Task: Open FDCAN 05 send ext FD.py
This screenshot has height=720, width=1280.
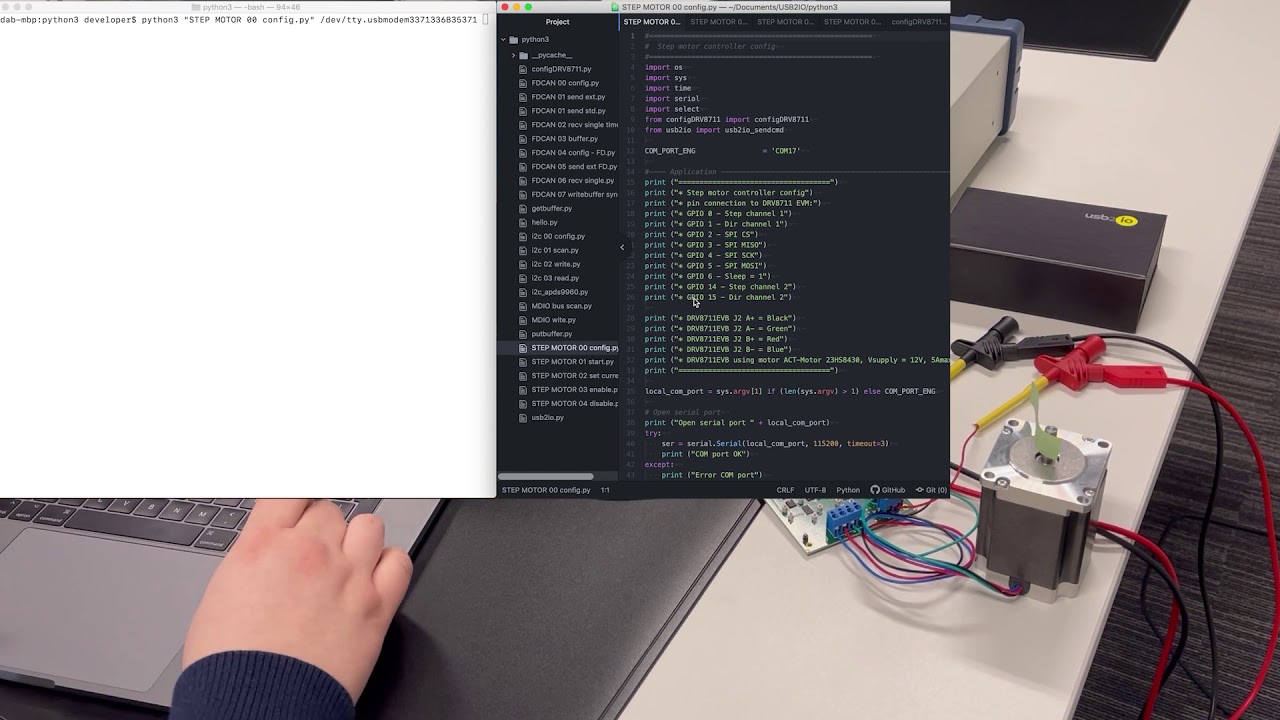Action: [x=574, y=167]
